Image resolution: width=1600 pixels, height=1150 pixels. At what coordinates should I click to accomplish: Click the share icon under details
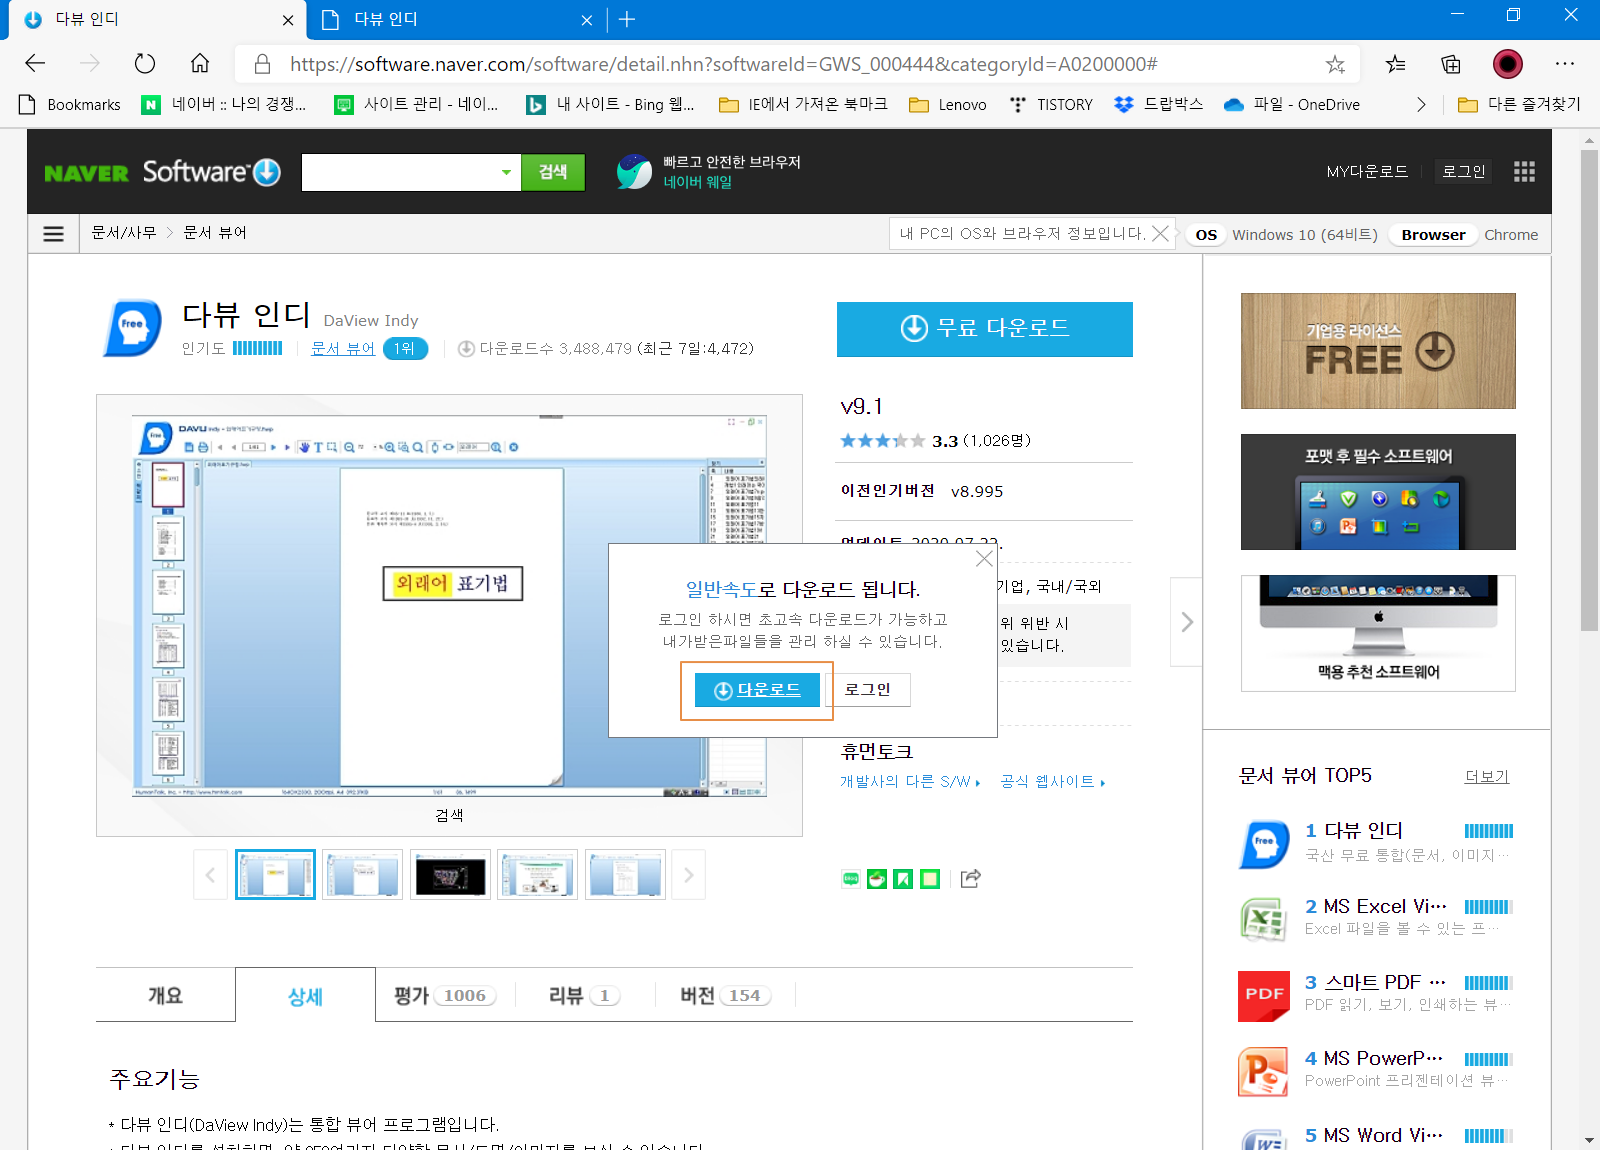(x=970, y=878)
